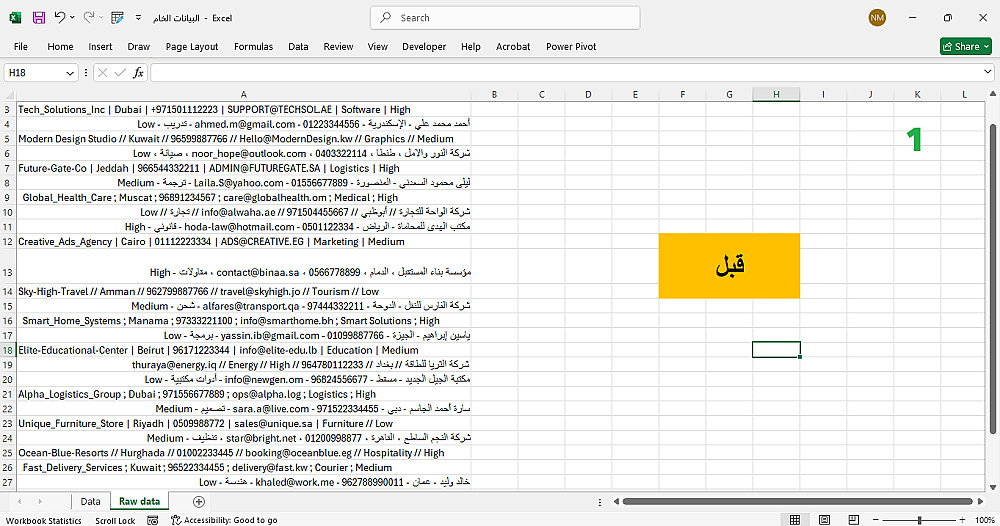Open the Help tab
1000x526 pixels.
(471, 47)
